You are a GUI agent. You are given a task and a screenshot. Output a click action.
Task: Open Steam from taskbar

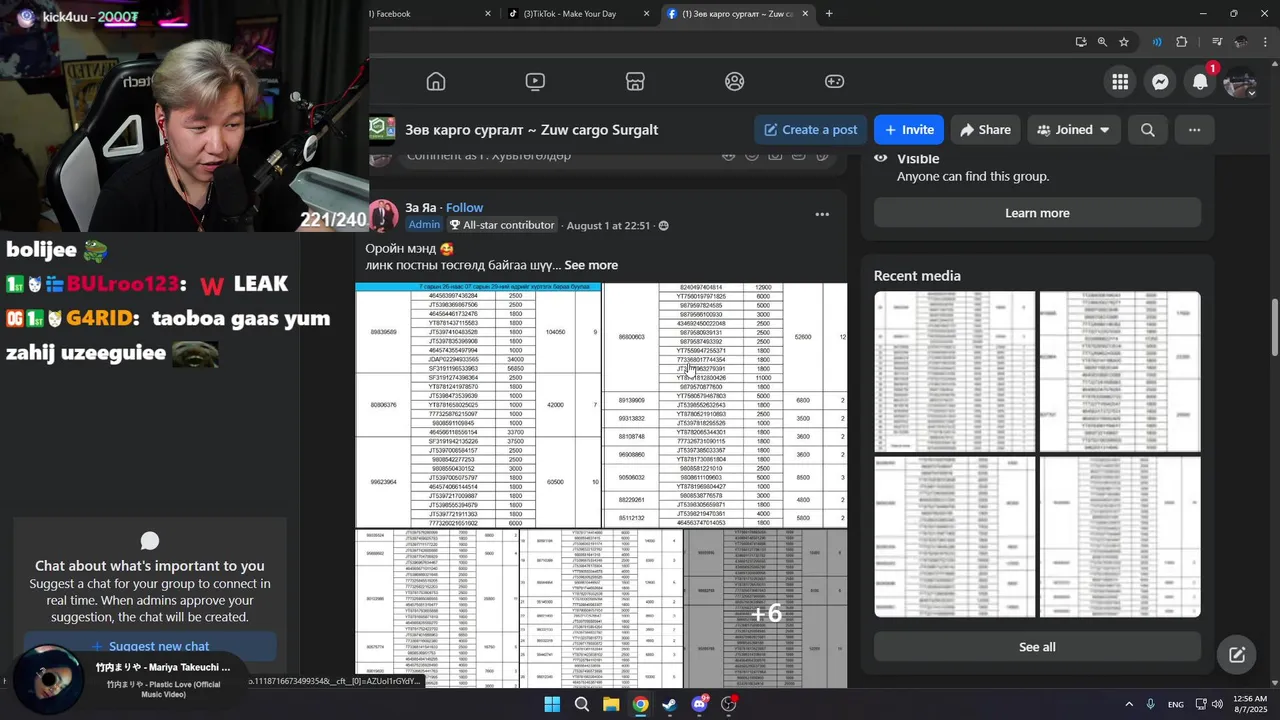tap(669, 704)
